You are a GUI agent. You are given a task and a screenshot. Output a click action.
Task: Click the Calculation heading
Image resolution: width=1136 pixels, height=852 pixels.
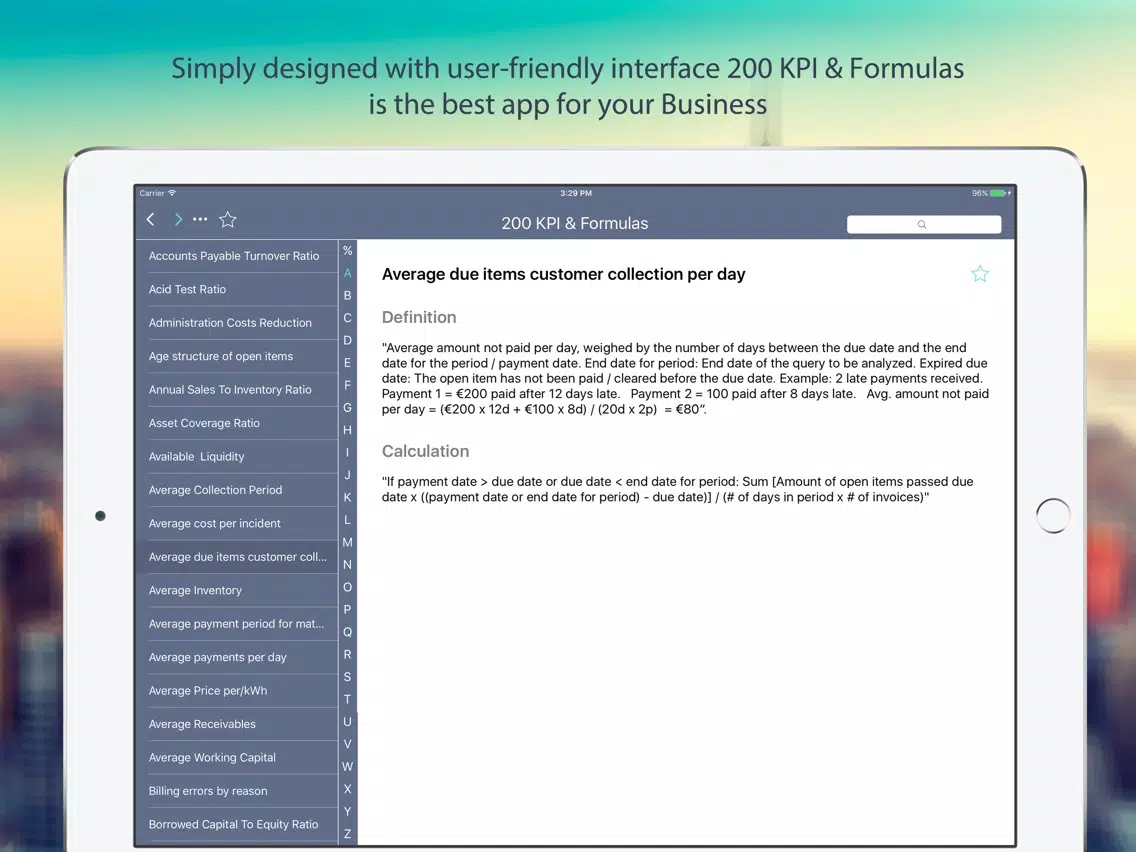(425, 451)
